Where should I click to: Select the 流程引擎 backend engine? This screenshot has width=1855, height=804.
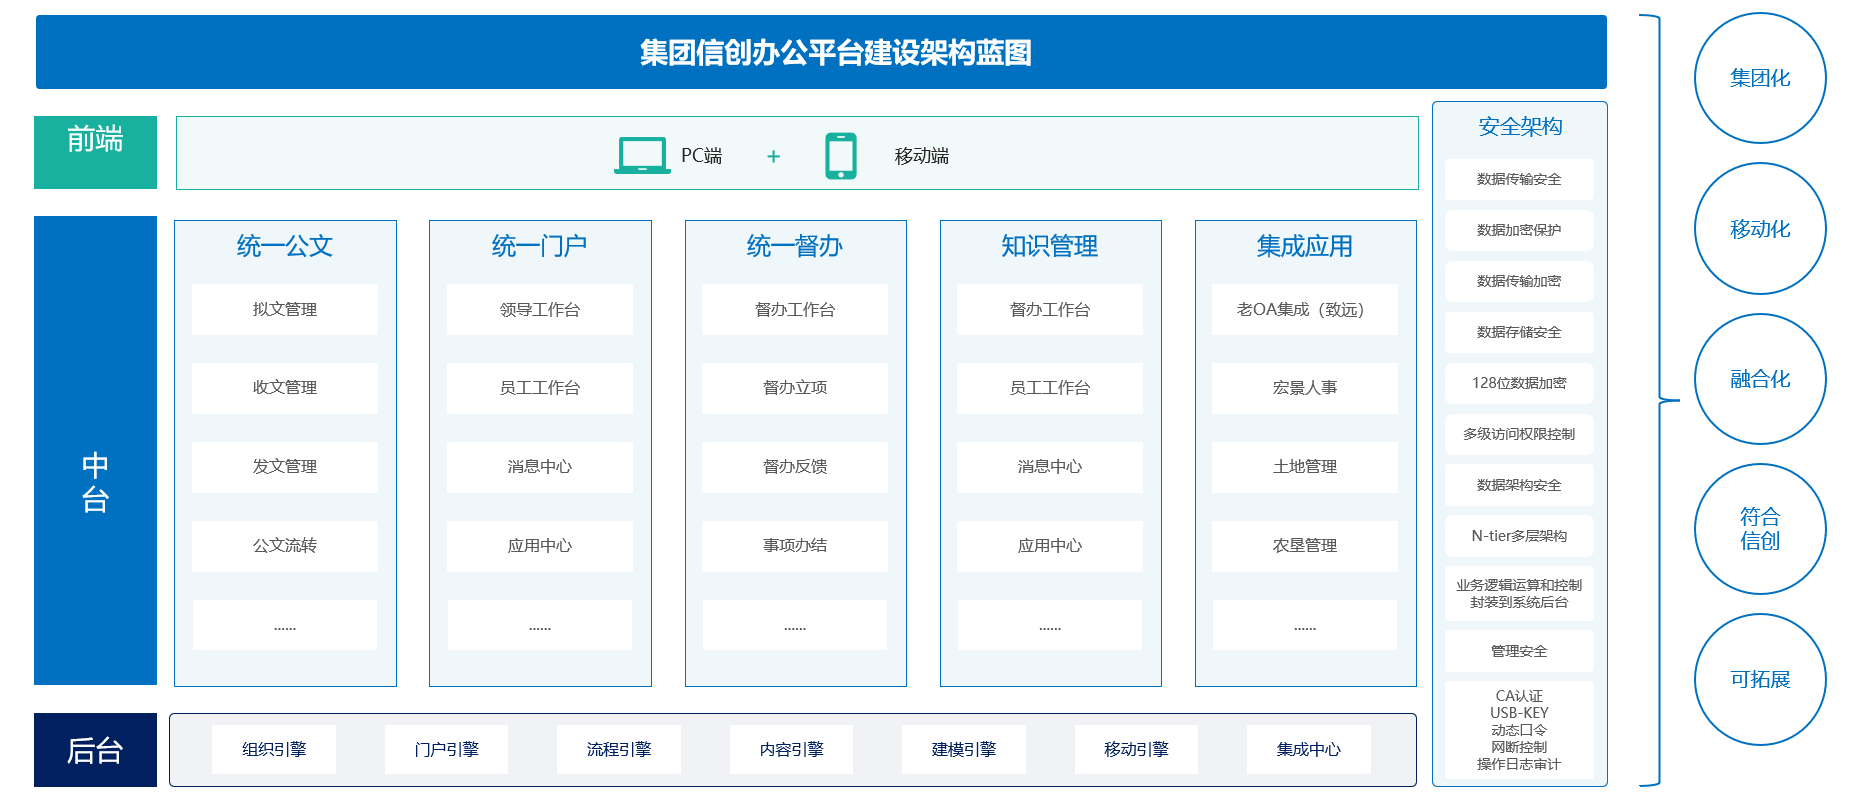coord(619,750)
